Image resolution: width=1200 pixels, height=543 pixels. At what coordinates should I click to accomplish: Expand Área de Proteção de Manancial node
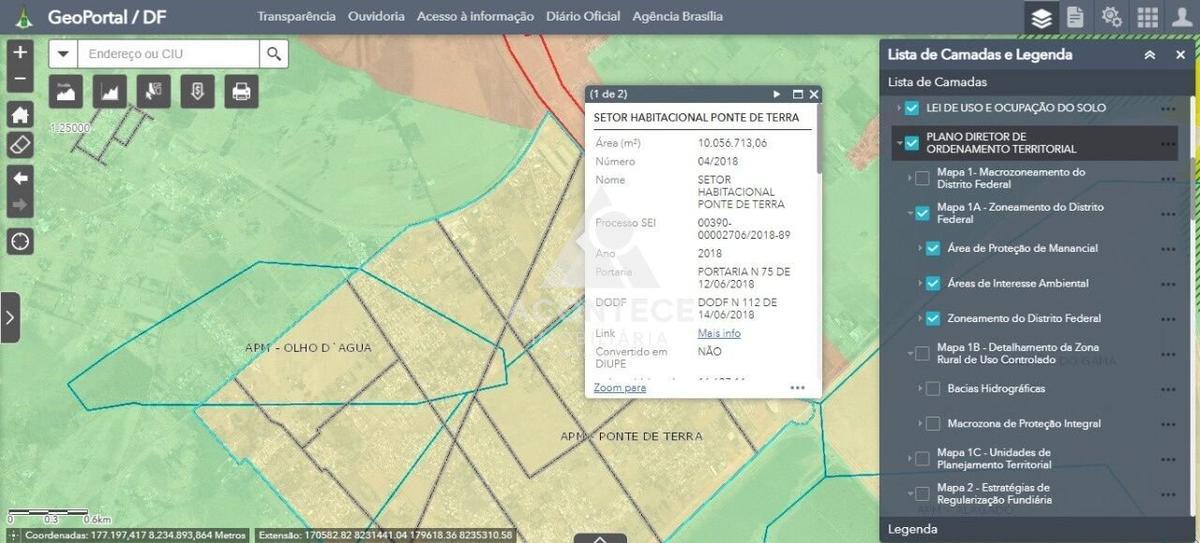[920, 248]
